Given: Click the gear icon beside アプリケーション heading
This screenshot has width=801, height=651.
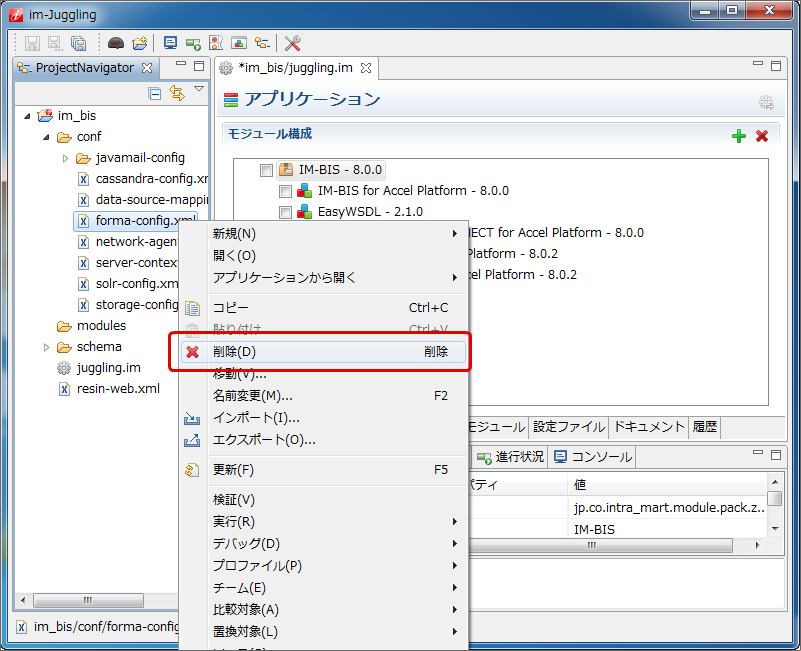Looking at the screenshot, I should (x=766, y=102).
